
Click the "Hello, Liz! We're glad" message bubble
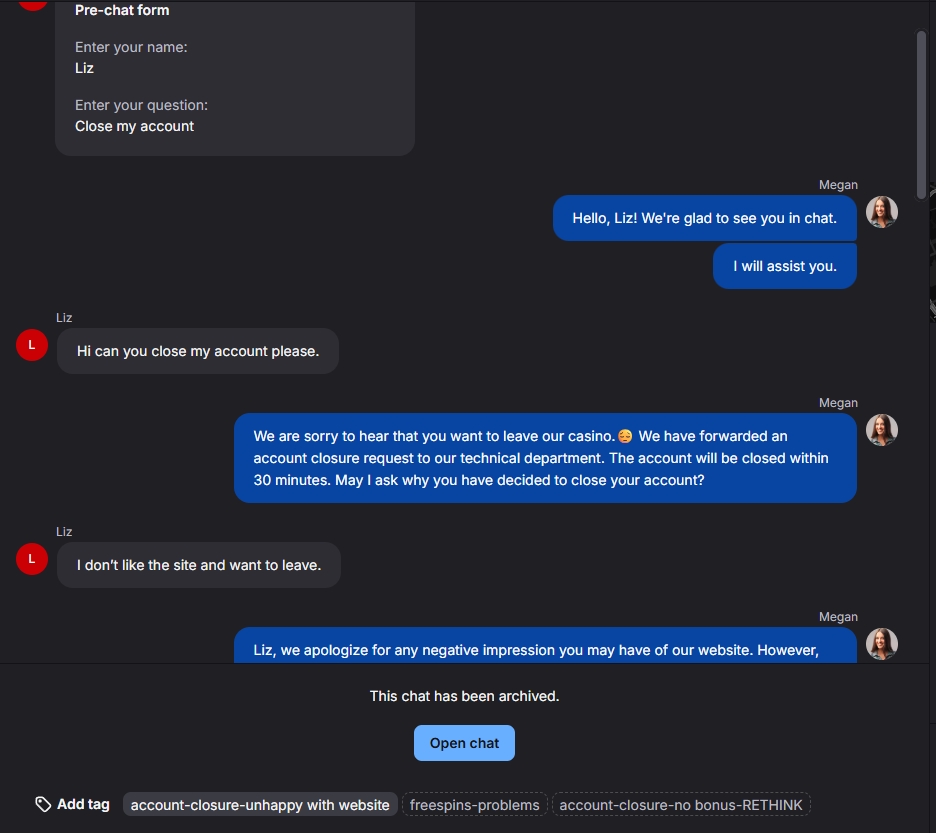click(x=704, y=218)
